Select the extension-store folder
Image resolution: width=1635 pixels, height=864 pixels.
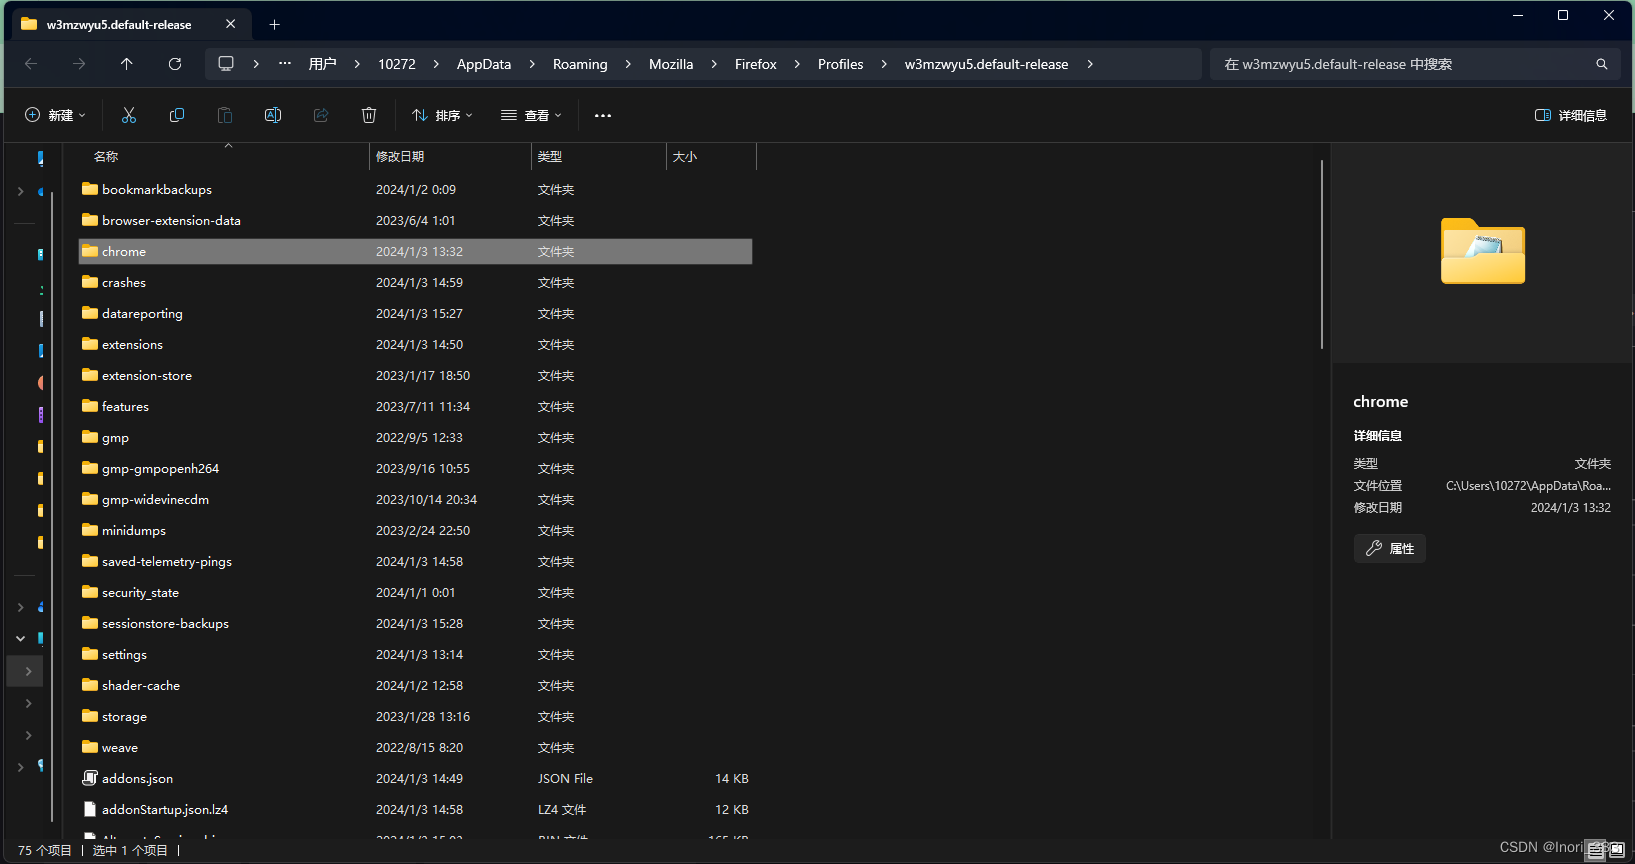pos(415,375)
